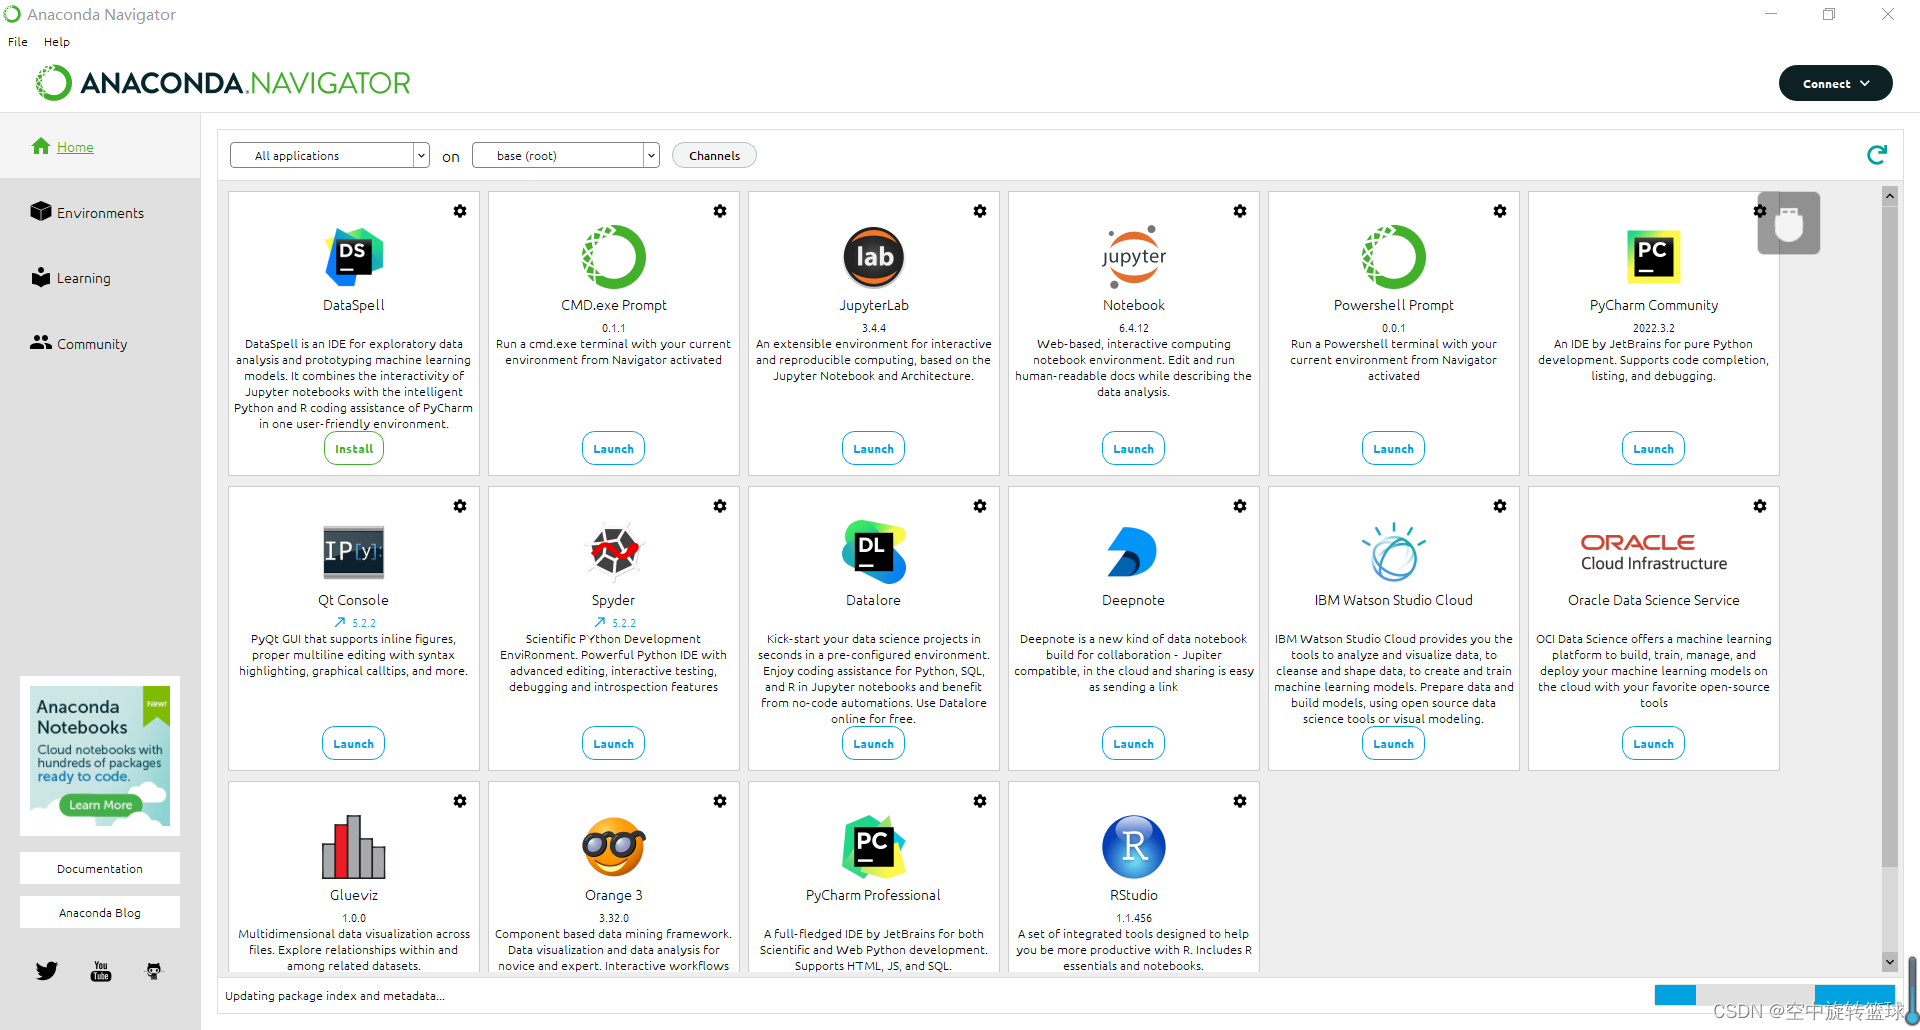The width and height of the screenshot is (1920, 1030).
Task: Launch Deepnote
Action: (x=1134, y=744)
